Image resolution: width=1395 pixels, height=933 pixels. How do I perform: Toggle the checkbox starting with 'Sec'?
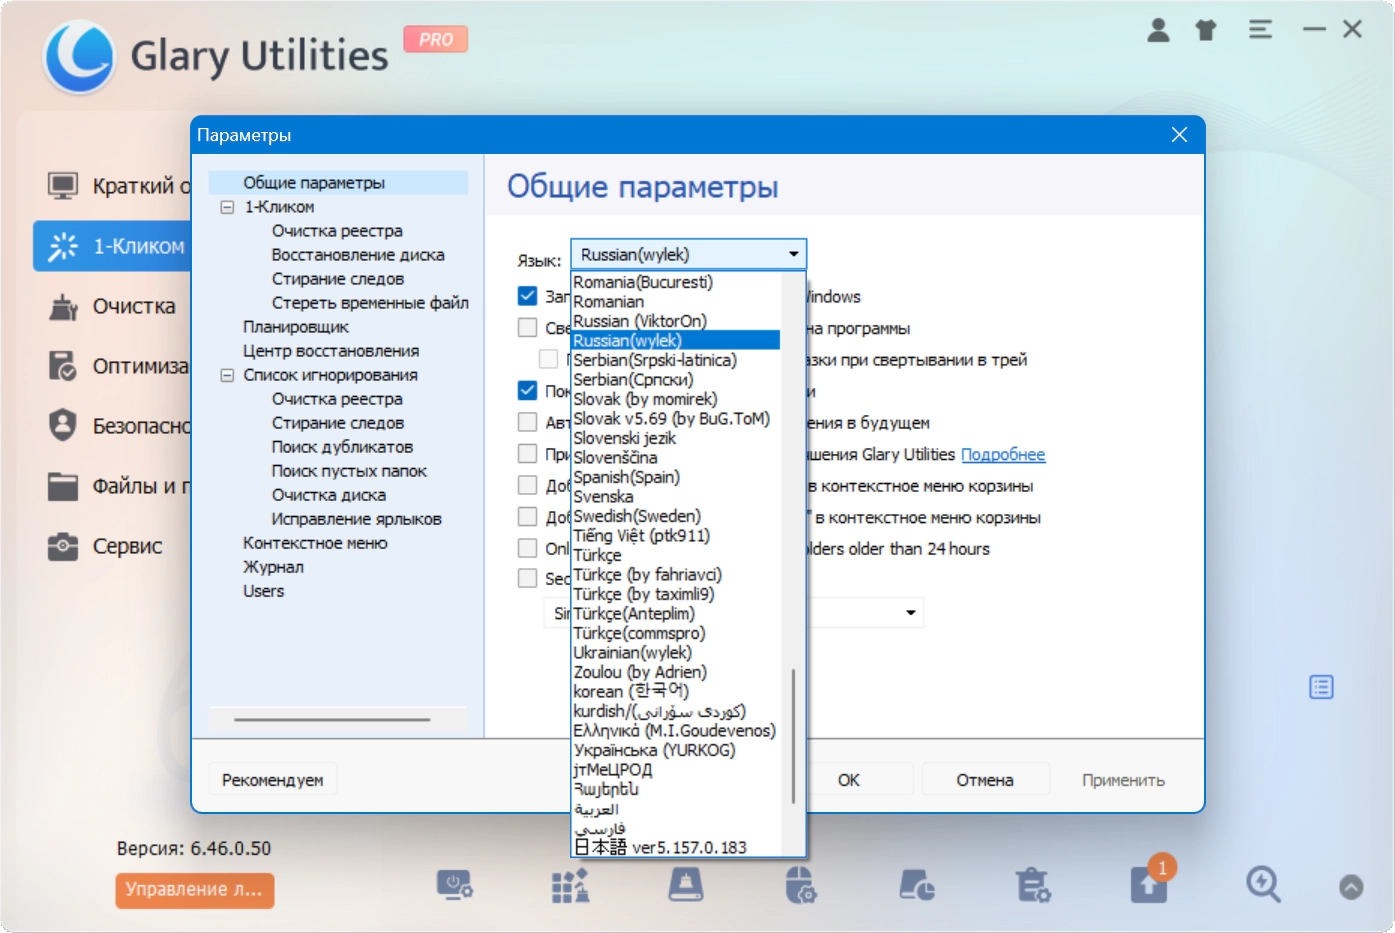528,578
